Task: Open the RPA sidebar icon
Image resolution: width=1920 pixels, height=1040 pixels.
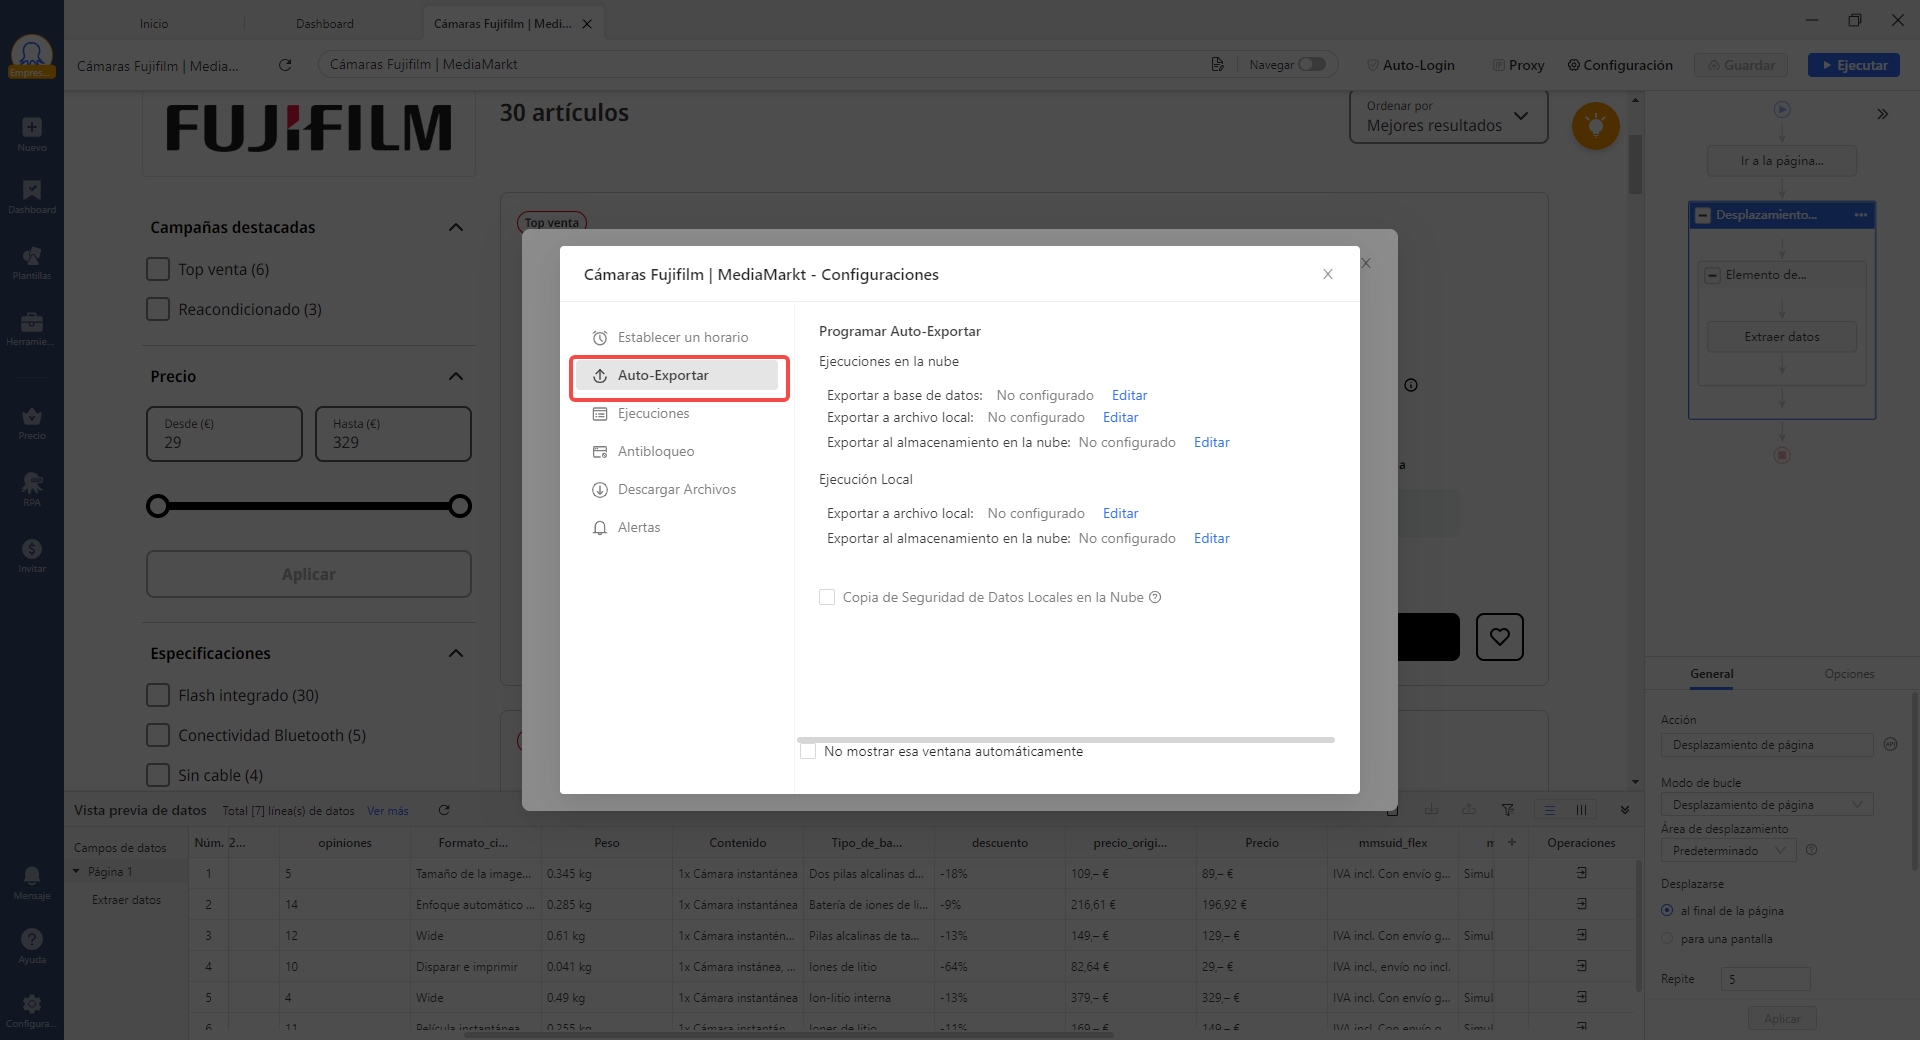Action: tap(32, 484)
